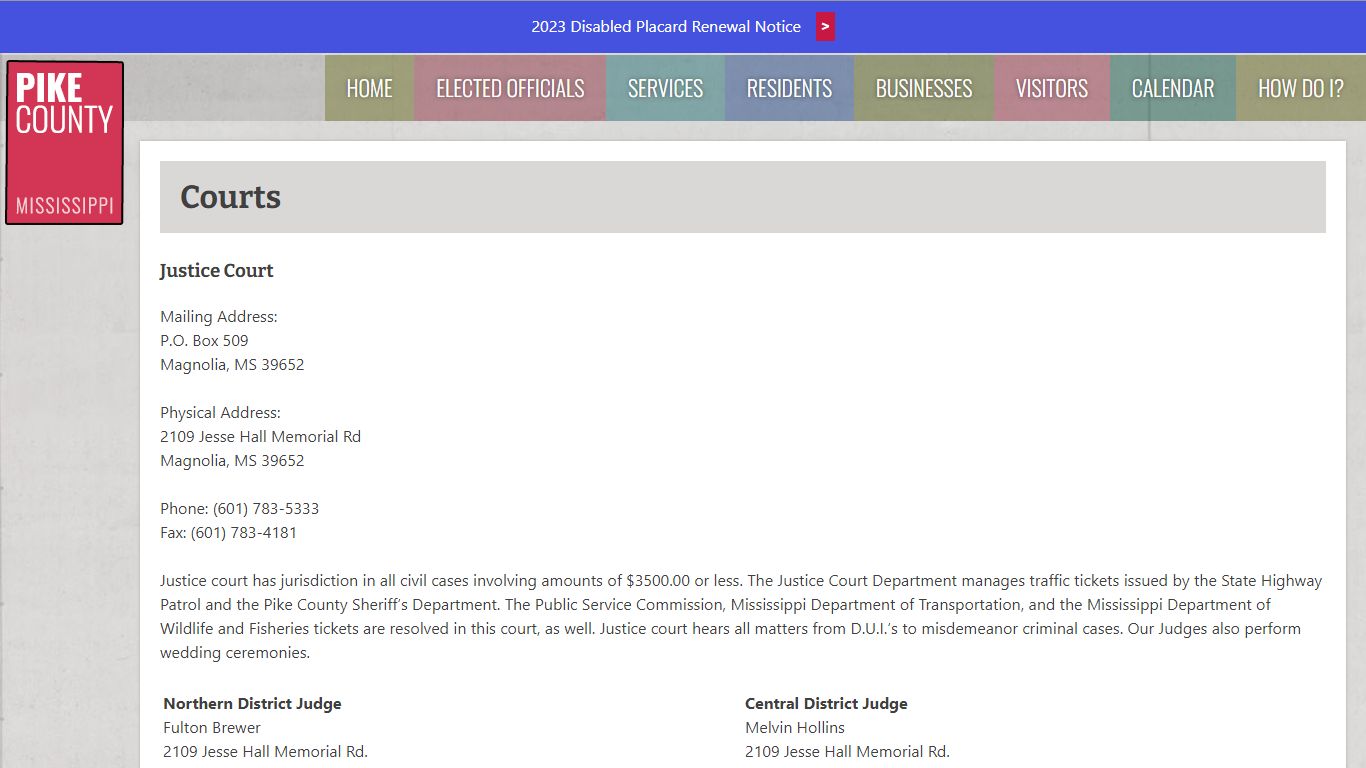The height and width of the screenshot is (768, 1366).
Task: Click the Pike County Mississippi logo
Action: [x=64, y=143]
